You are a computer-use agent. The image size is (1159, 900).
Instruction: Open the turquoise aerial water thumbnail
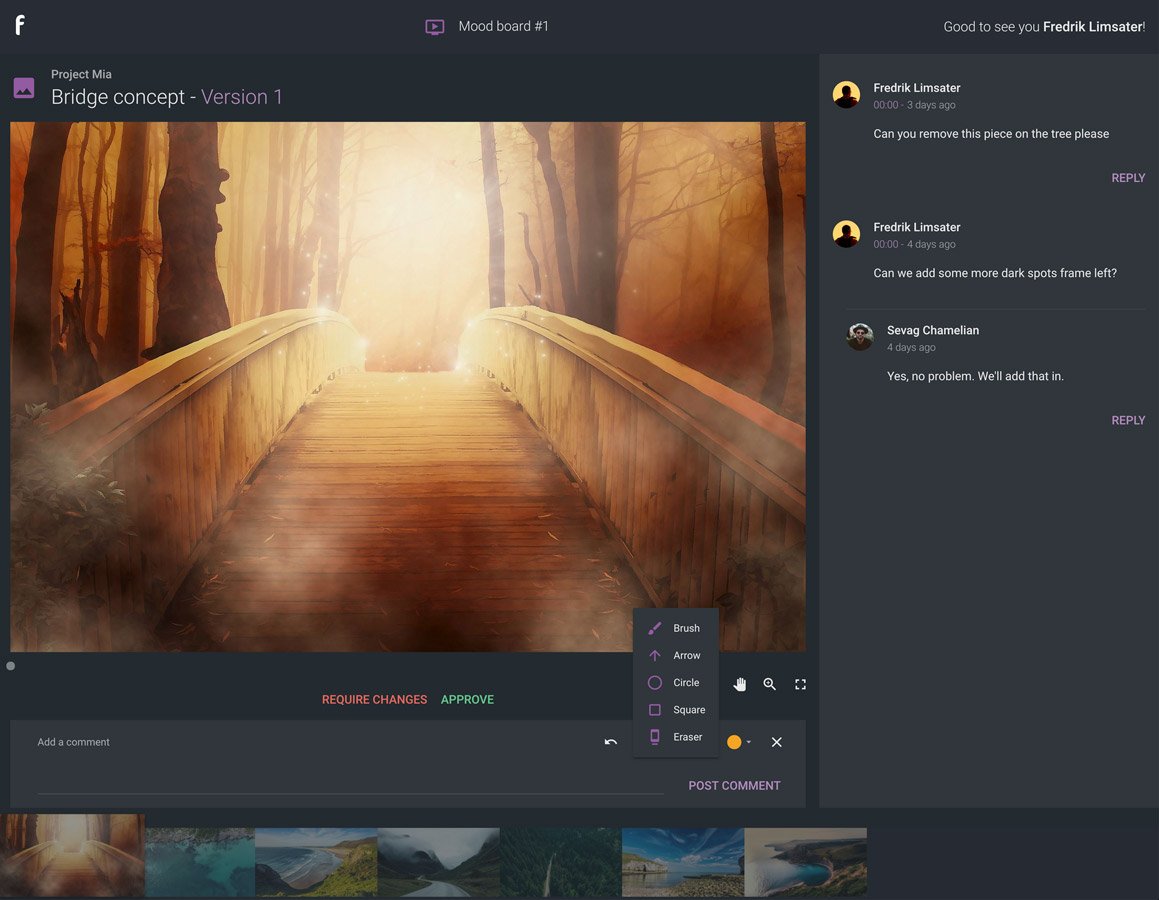[200, 862]
